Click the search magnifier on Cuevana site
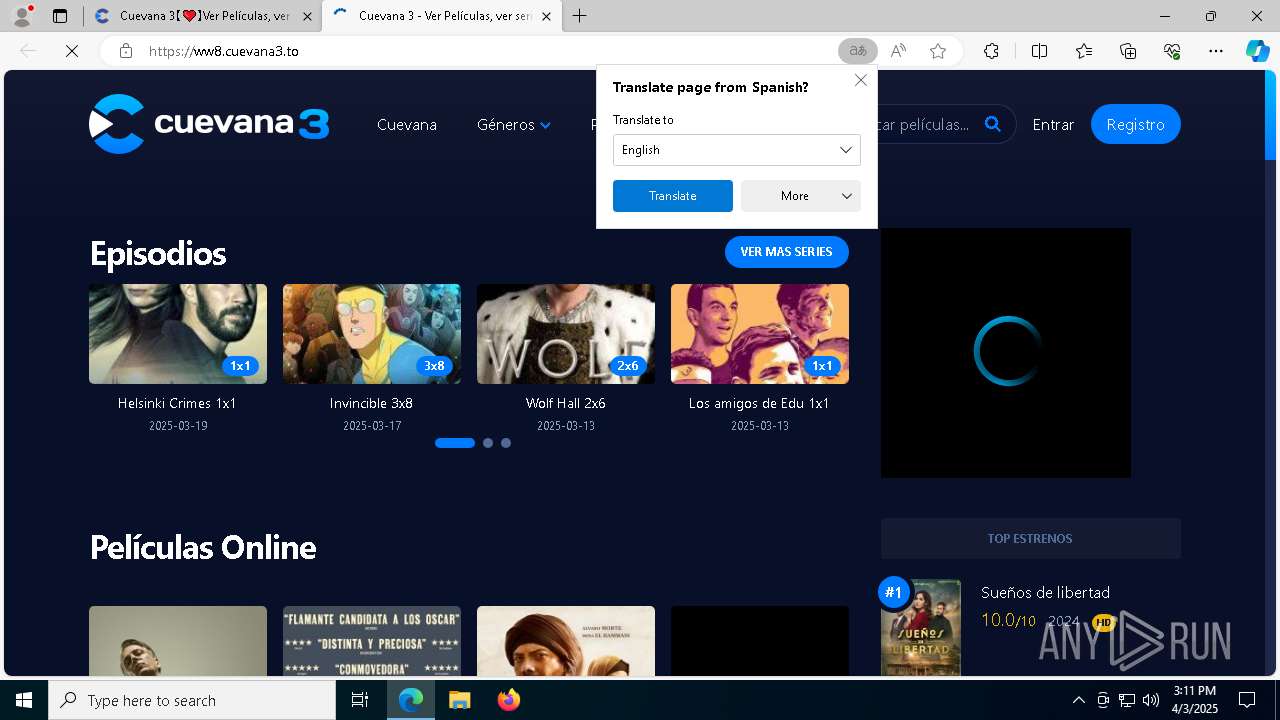The width and height of the screenshot is (1280, 720). point(992,124)
